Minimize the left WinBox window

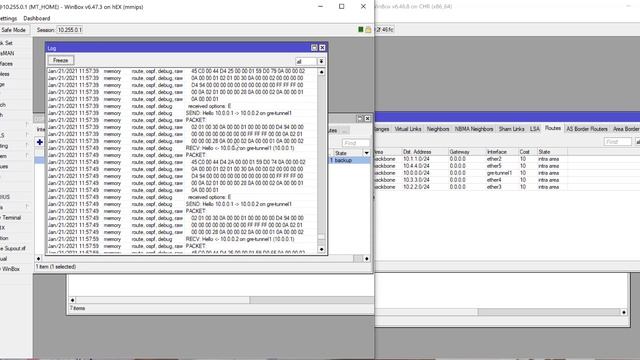click(320, 7)
